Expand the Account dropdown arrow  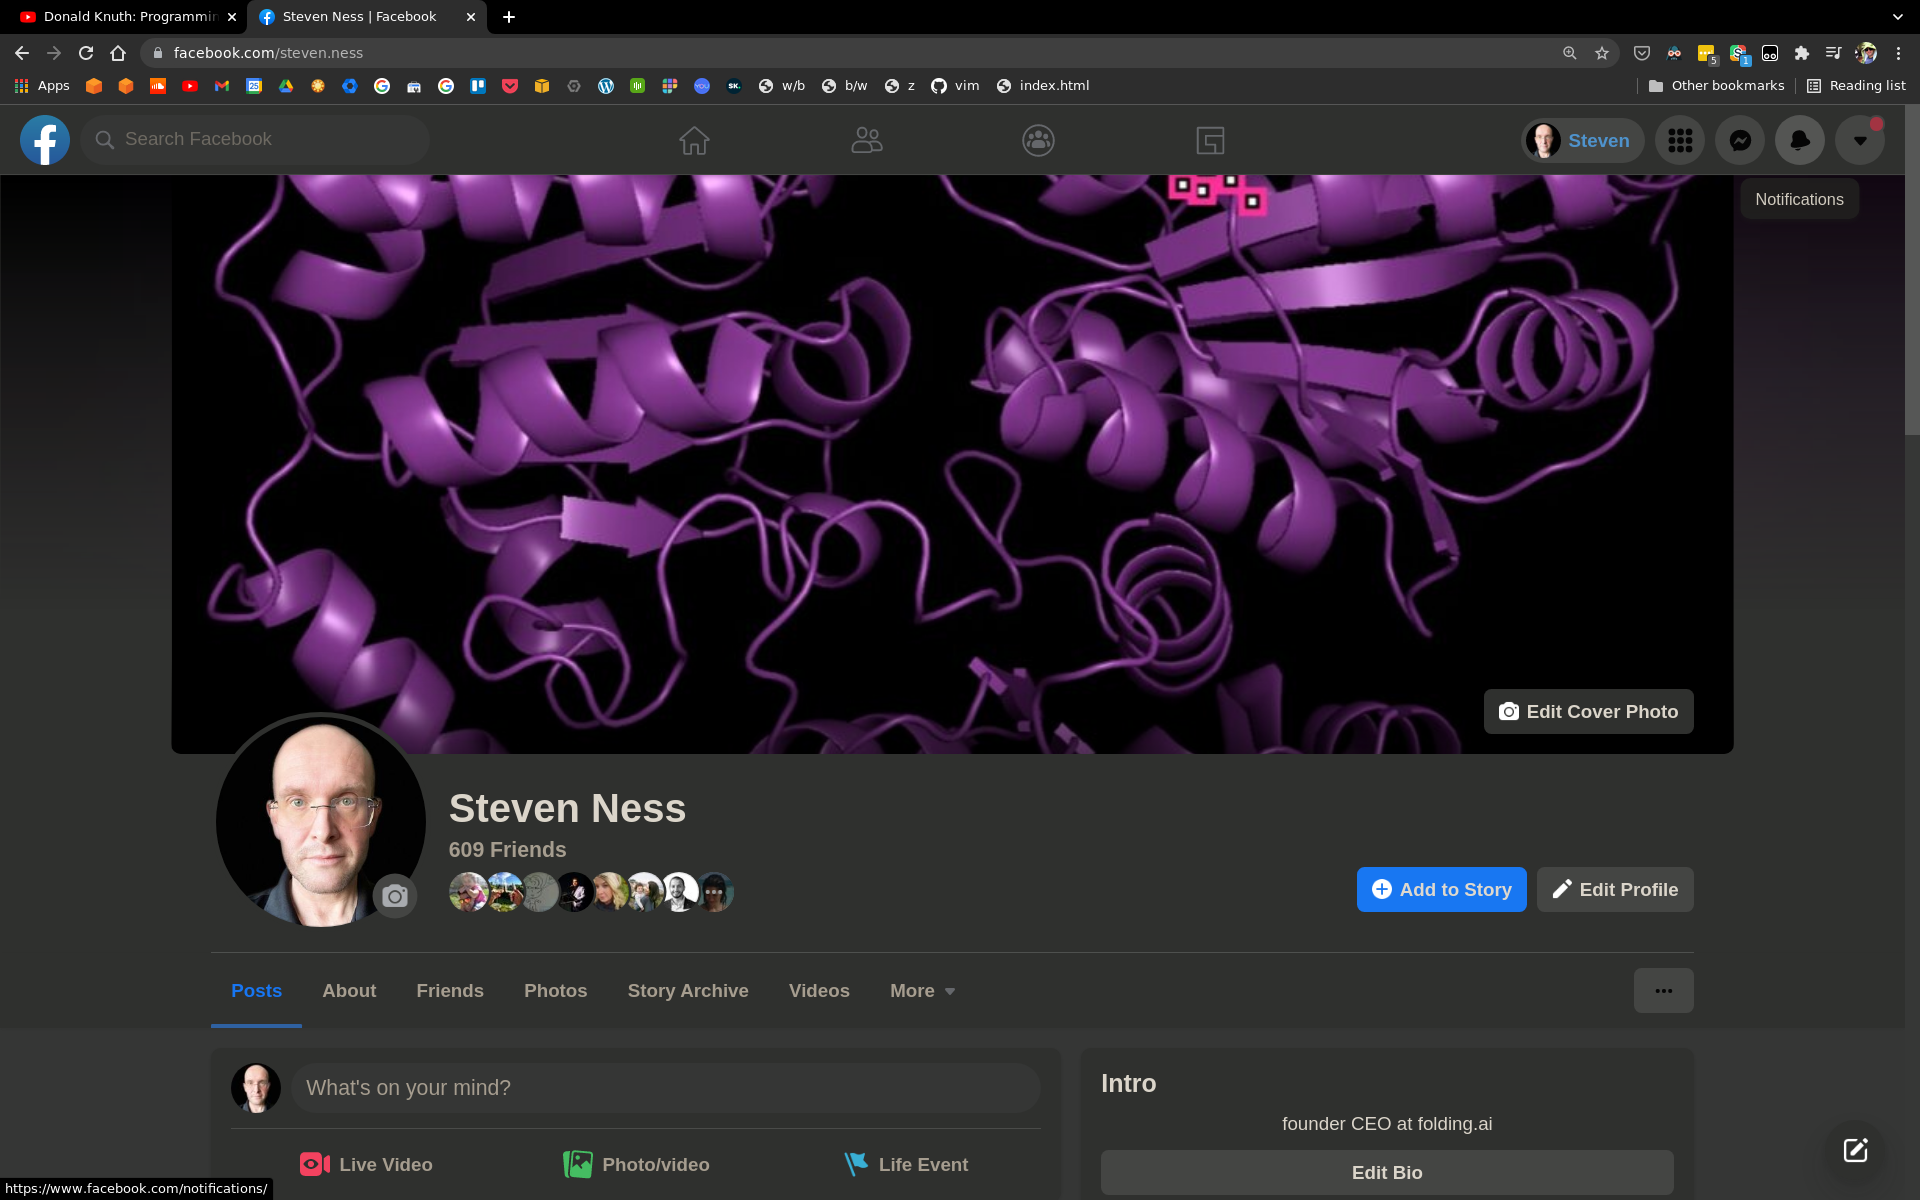click(1860, 140)
